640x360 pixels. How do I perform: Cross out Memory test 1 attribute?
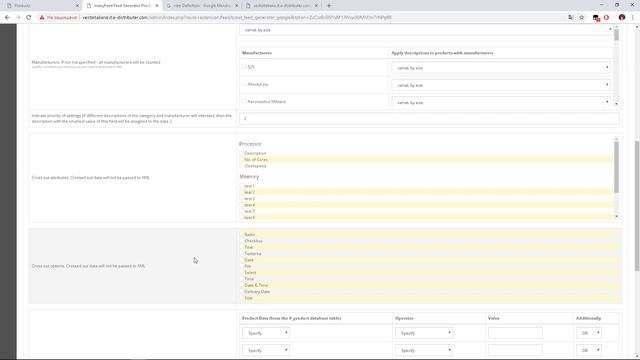[242, 186]
